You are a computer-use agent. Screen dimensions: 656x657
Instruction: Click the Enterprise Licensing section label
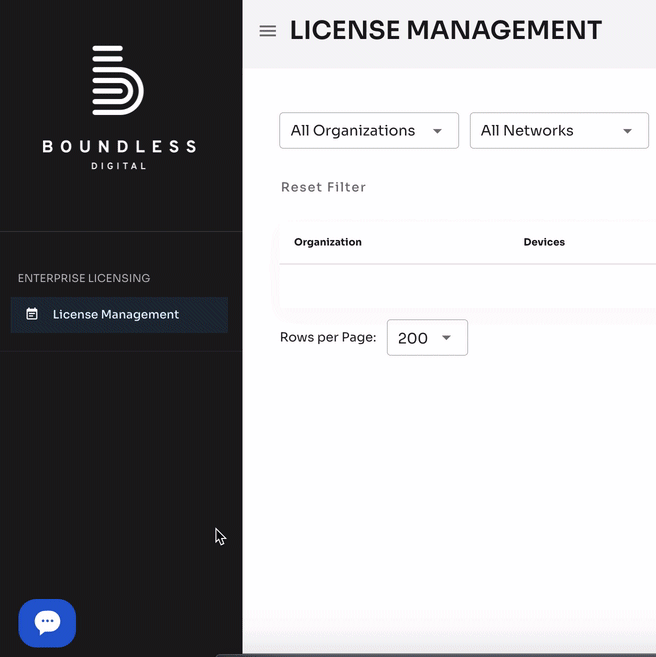coord(84,278)
